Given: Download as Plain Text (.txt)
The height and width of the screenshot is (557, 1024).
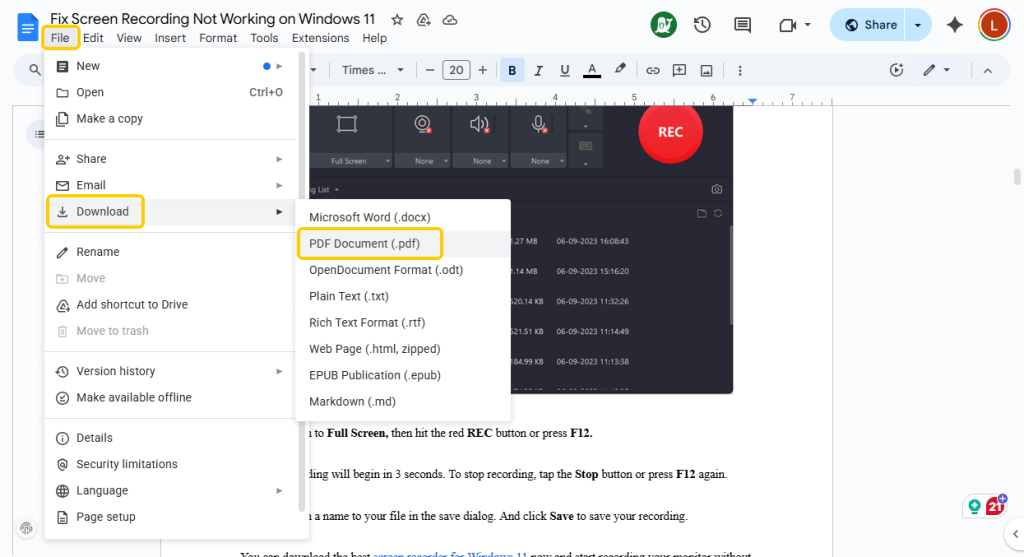Looking at the screenshot, I should (x=403, y=296).
